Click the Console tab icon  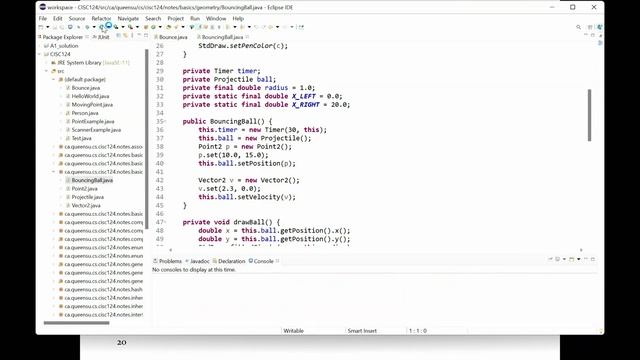[x=251, y=261]
